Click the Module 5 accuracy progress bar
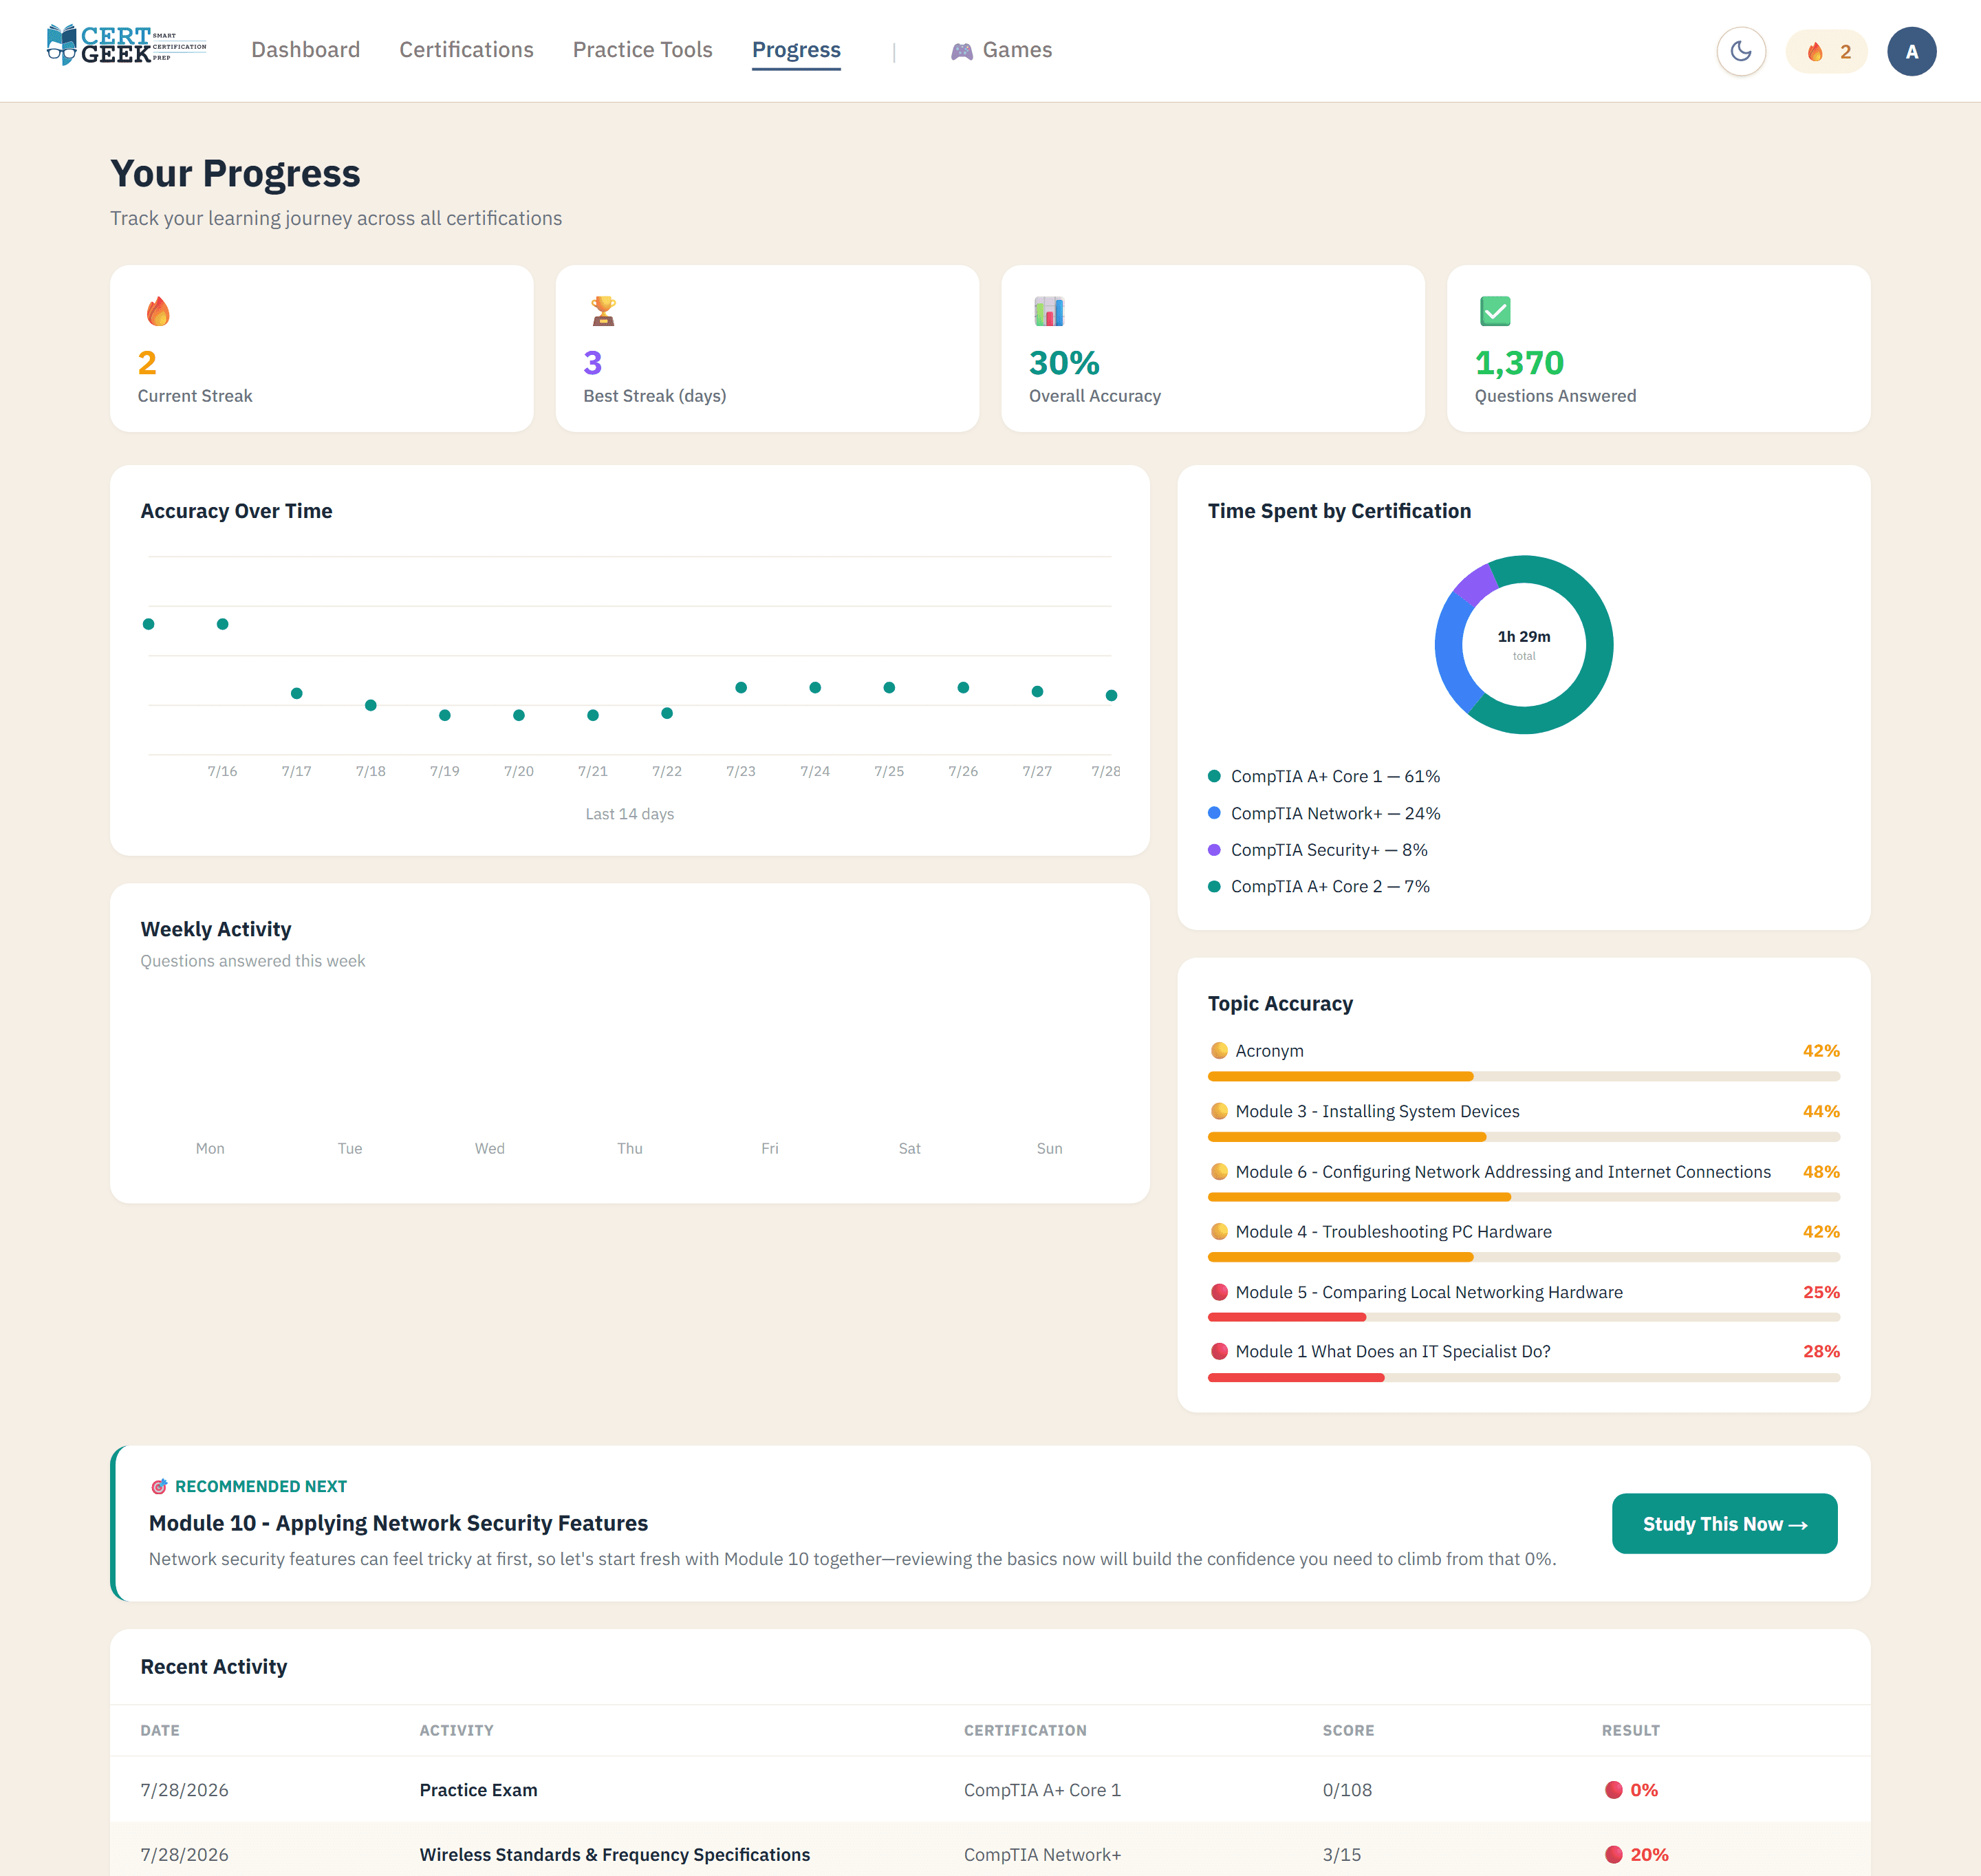This screenshot has width=1981, height=1876. click(1523, 1318)
